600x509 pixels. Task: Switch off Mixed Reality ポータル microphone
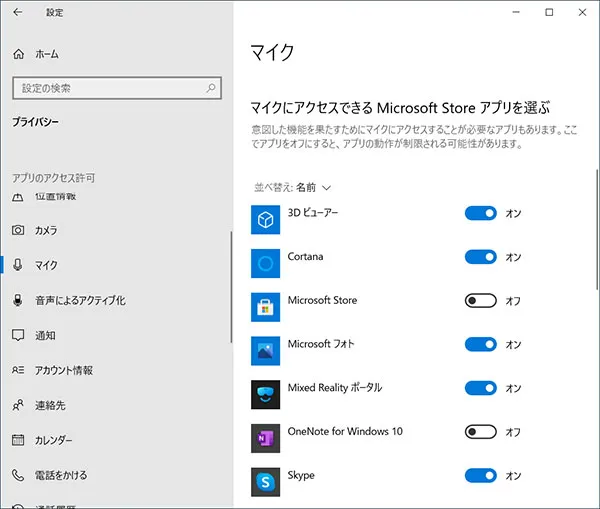481,388
